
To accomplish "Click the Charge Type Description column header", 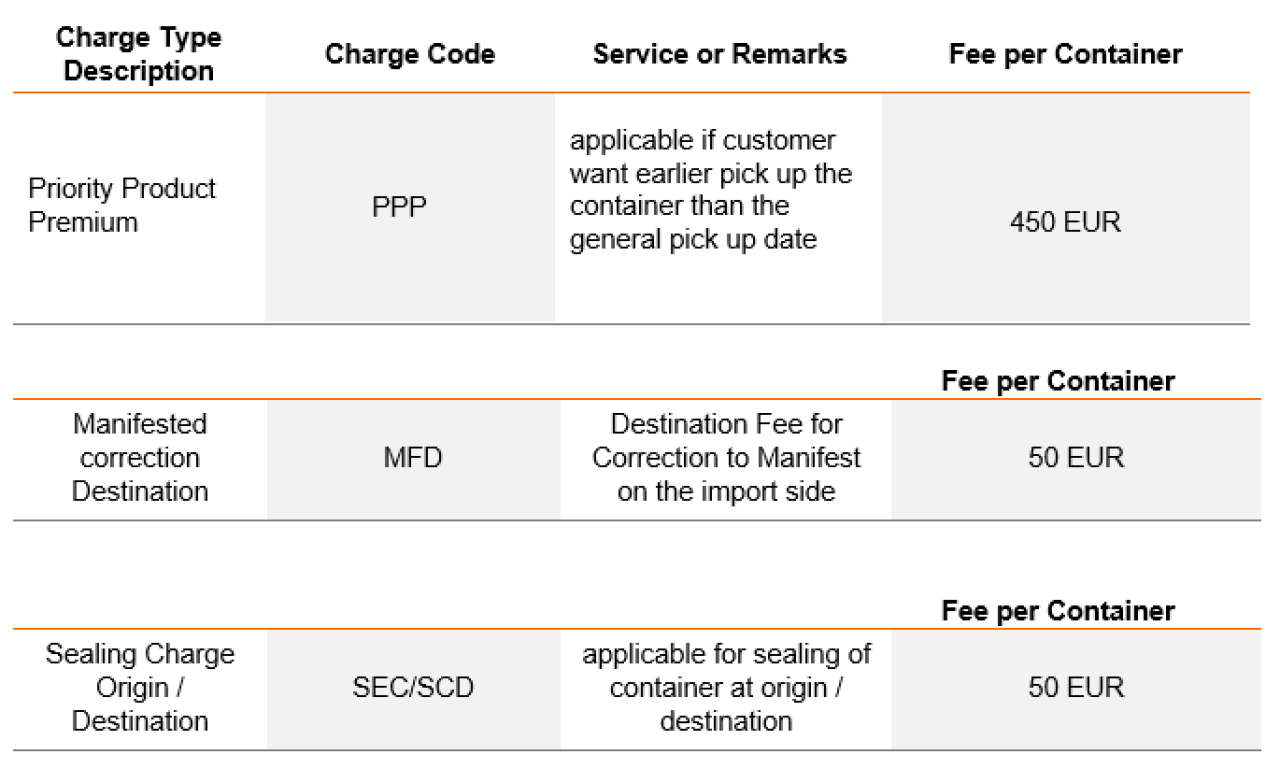I will pos(139,54).
